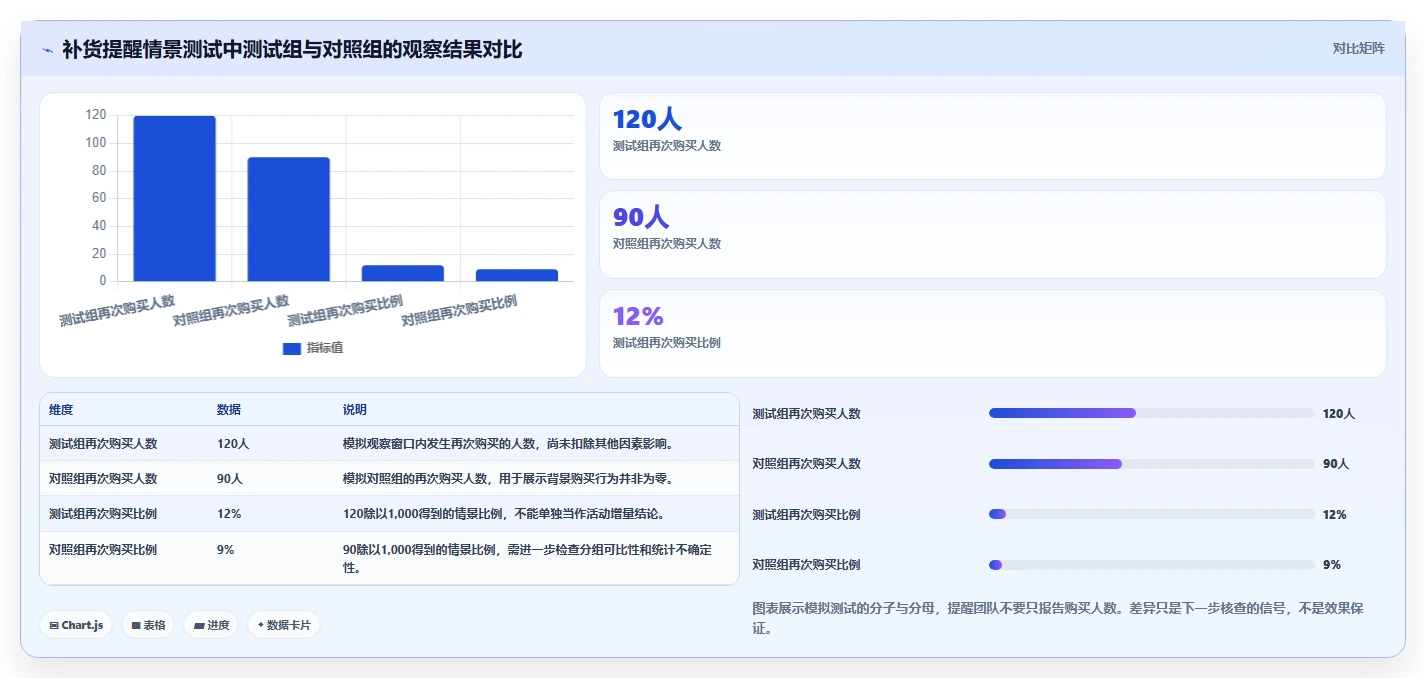Click table cell 测试组再次购买人数
The image size is (1426, 678).
coord(103,444)
